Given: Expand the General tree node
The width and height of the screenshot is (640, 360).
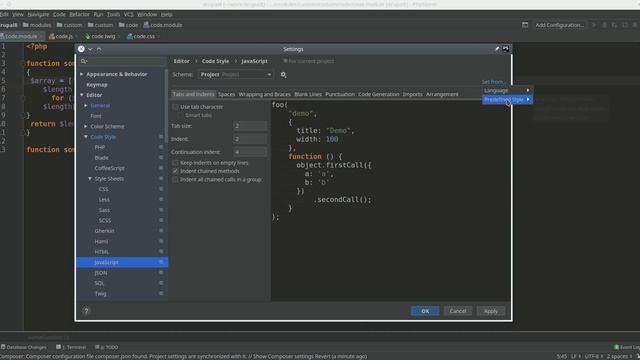Looking at the screenshot, I should point(86,106).
